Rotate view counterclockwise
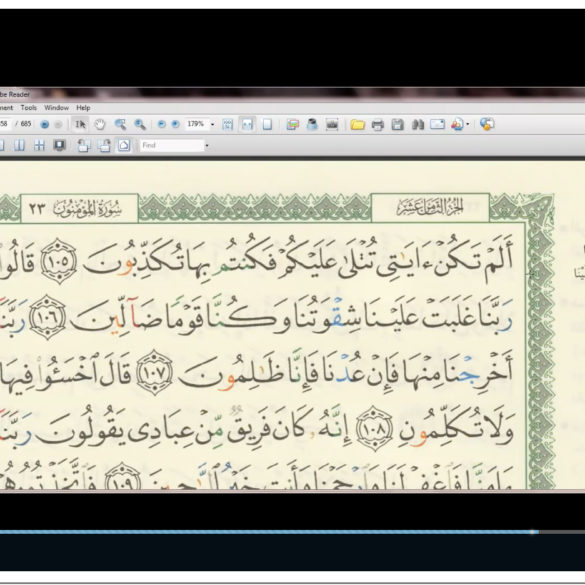585x585 pixels. click(84, 145)
